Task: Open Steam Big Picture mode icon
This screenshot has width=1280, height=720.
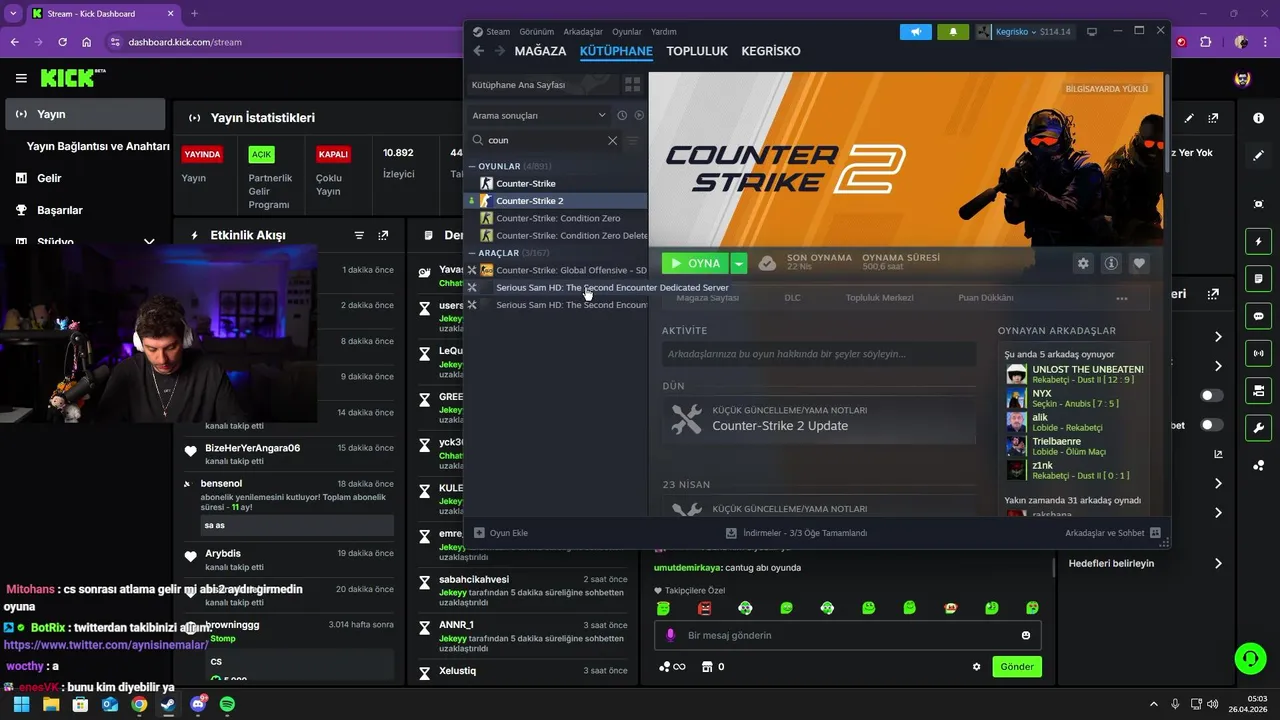Action: 1092,31
